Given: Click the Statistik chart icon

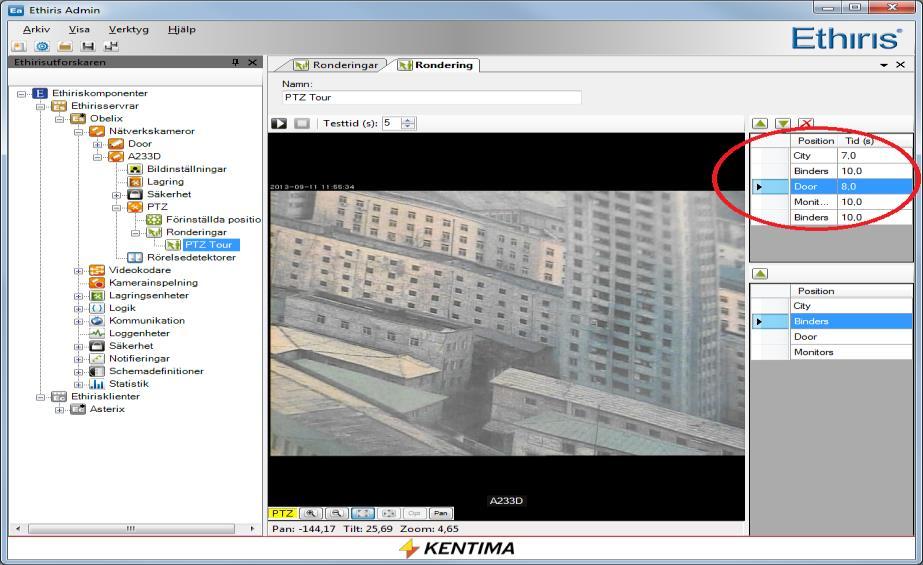Looking at the screenshot, I should click(97, 384).
